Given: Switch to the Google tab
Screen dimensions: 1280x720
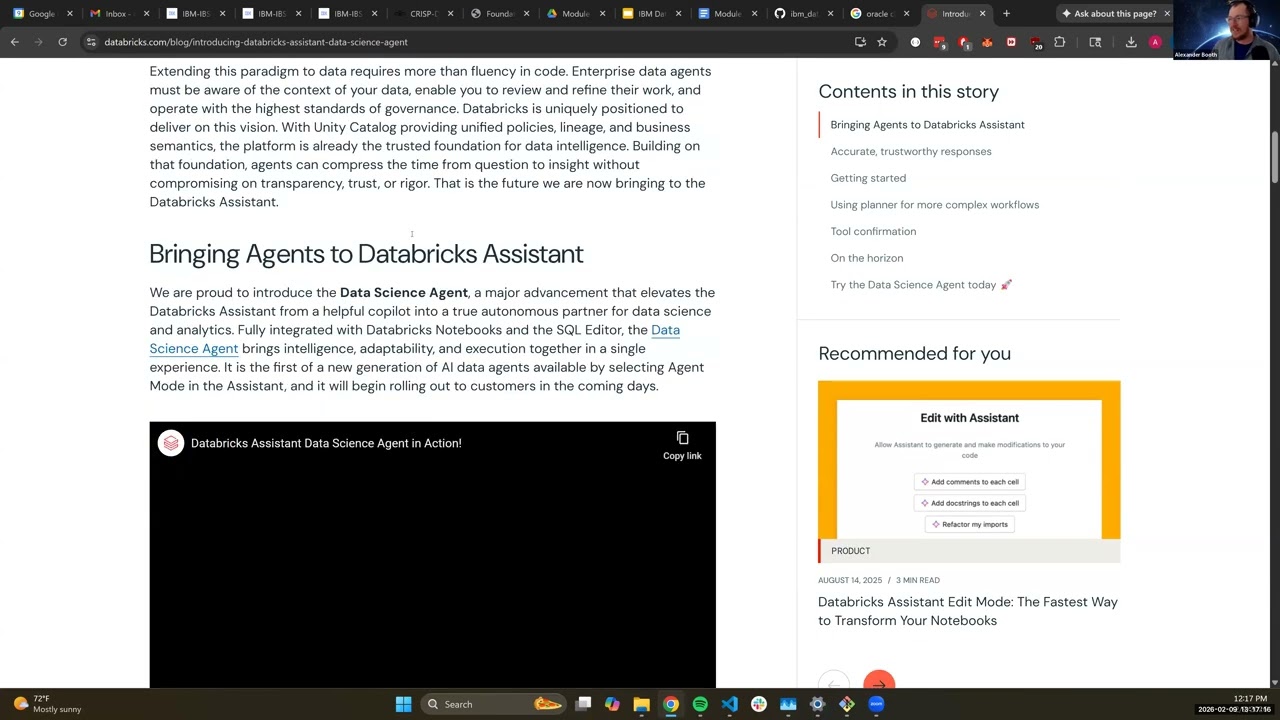Looking at the screenshot, I should point(40,14).
